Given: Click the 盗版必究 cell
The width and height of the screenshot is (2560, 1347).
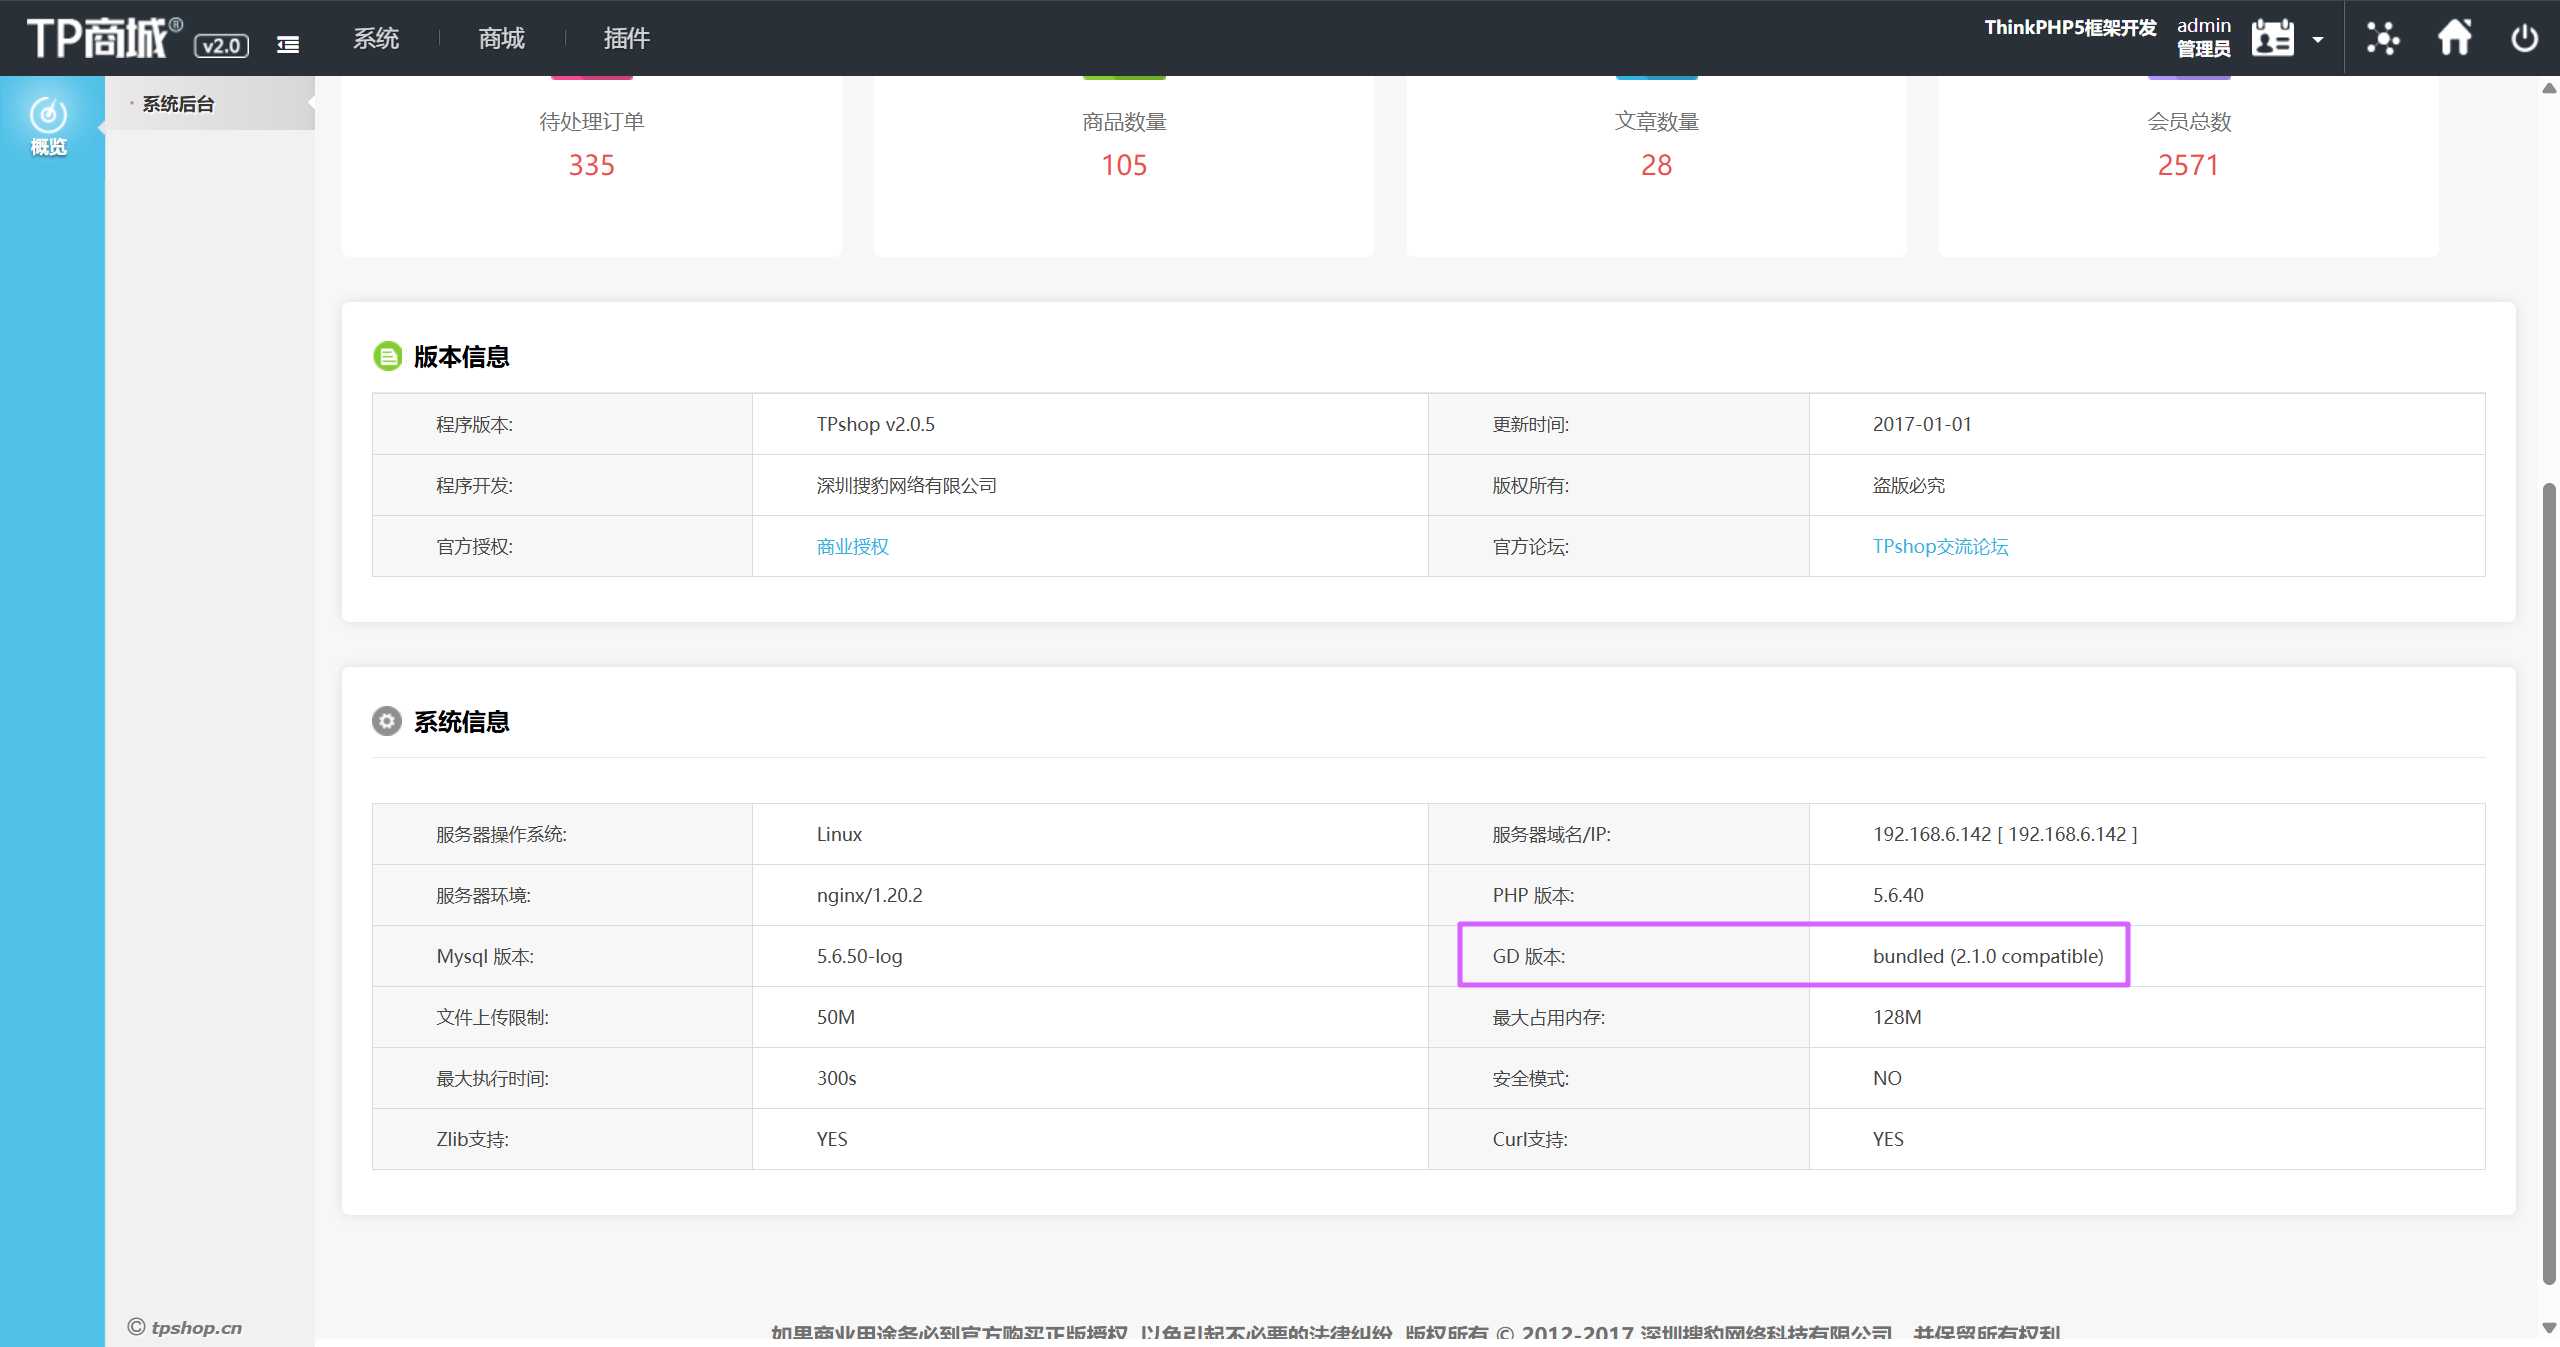Looking at the screenshot, I should [1908, 485].
